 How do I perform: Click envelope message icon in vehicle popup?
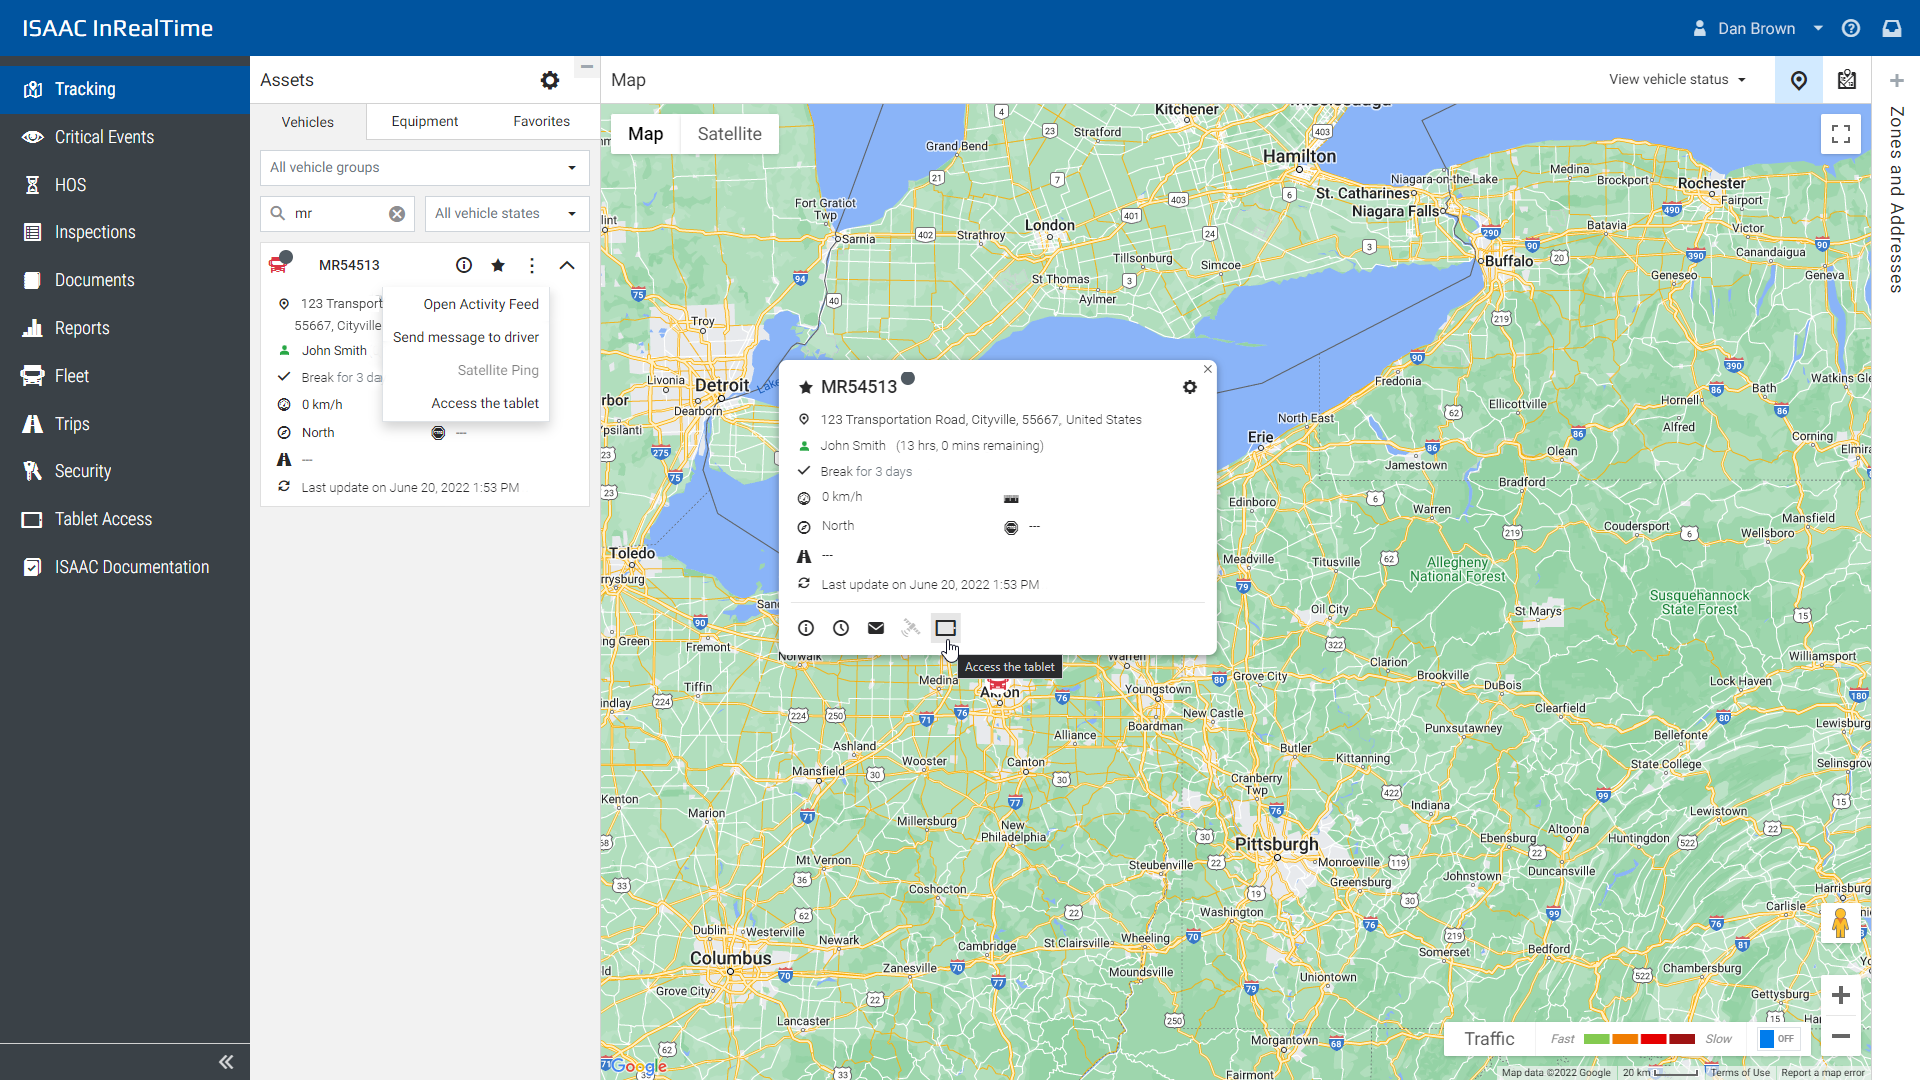876,628
